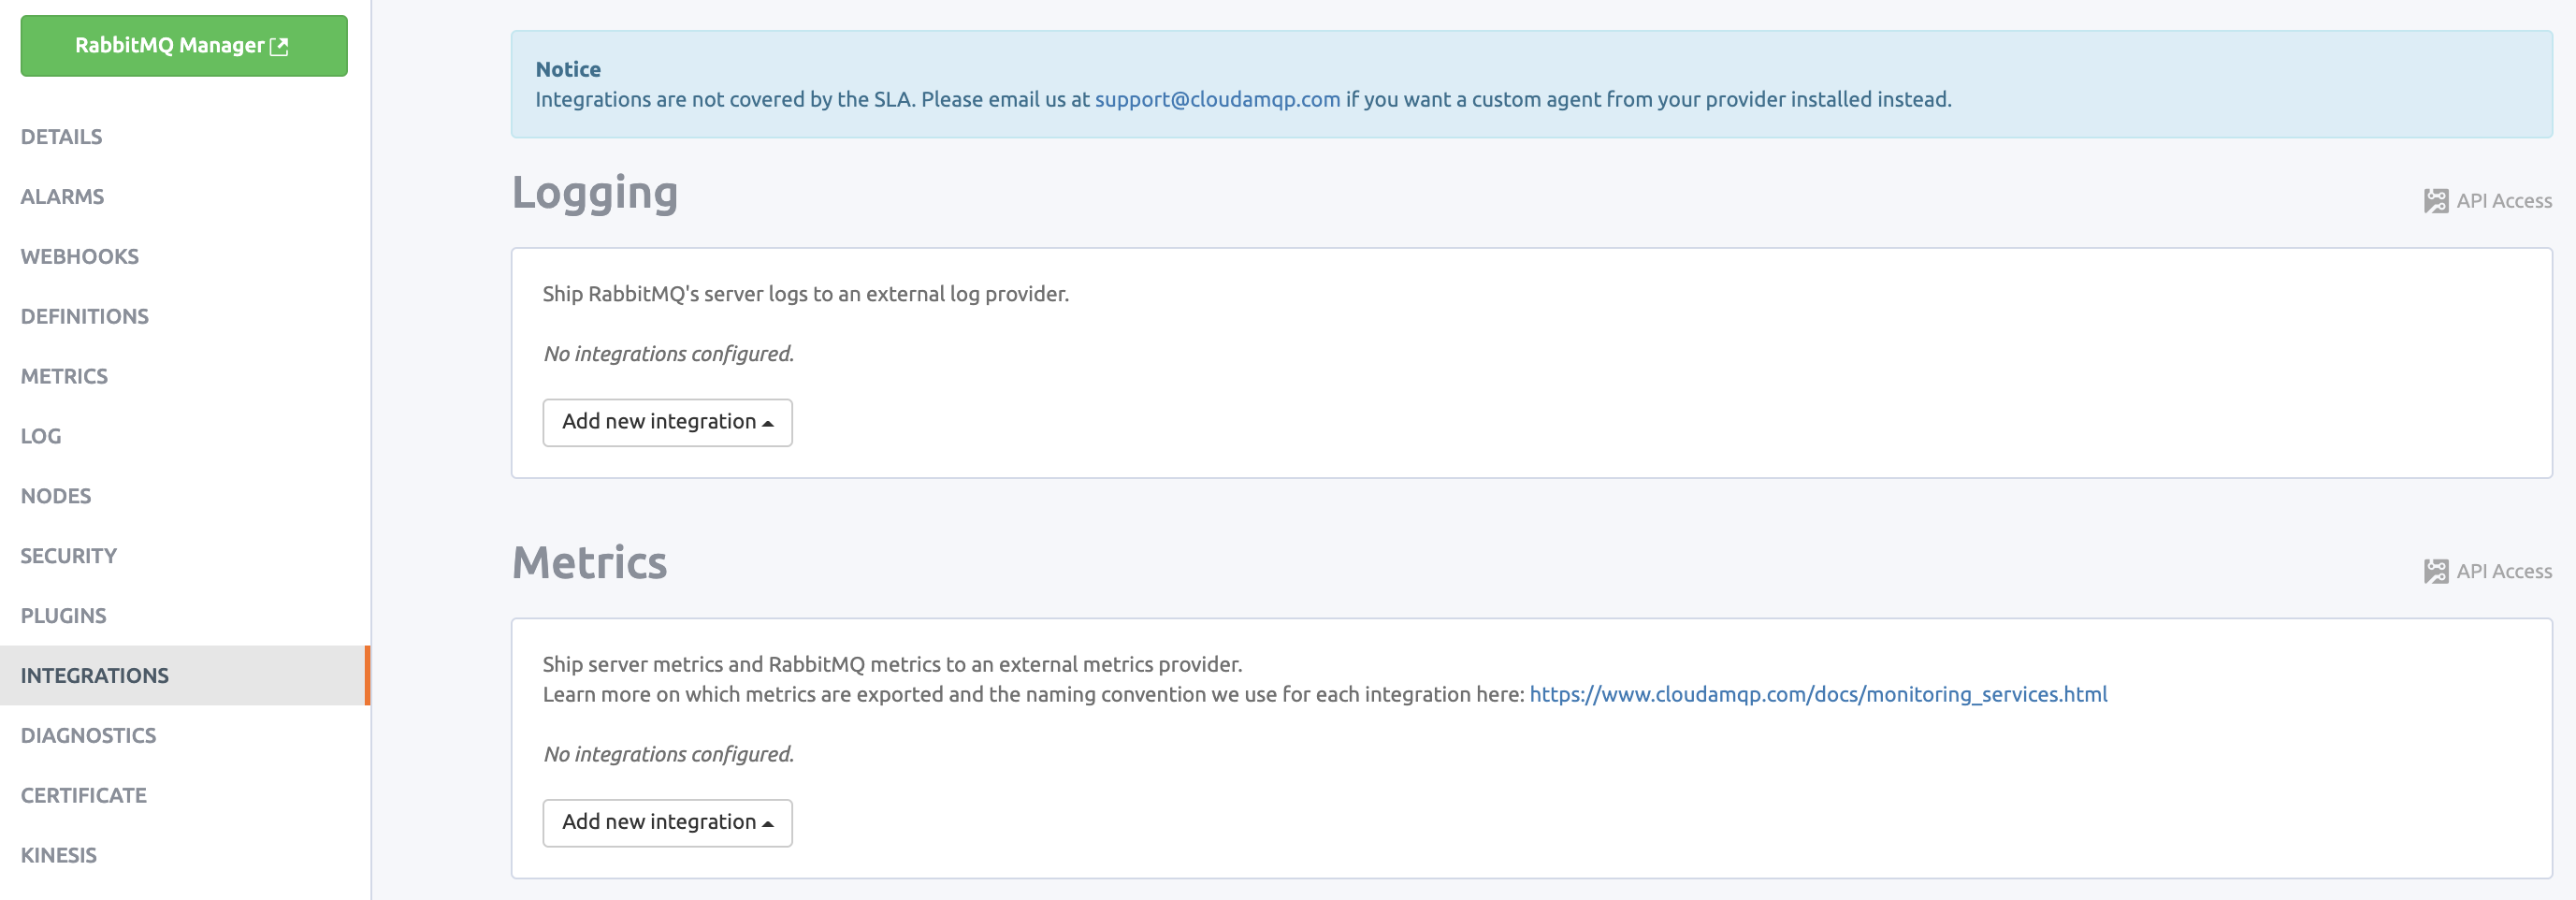Click the Metrics section heading
Image resolution: width=2576 pixels, height=900 pixels.
(589, 563)
